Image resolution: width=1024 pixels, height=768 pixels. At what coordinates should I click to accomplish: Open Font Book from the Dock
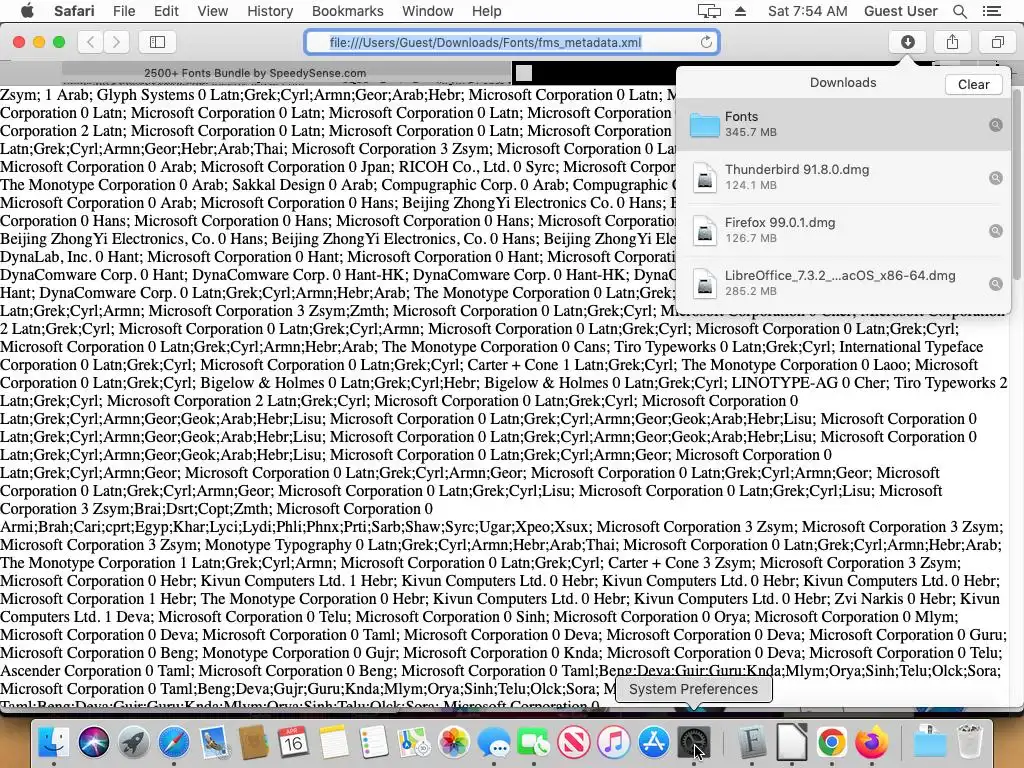coord(752,743)
